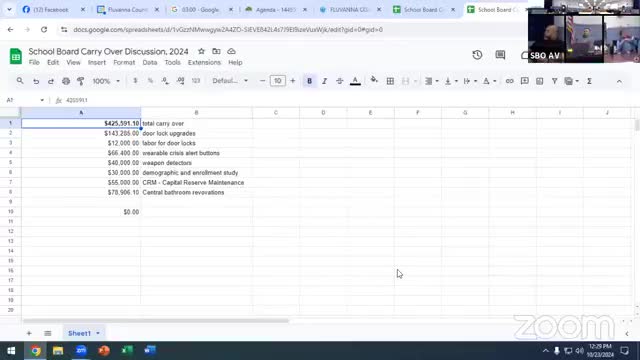
Task: Click the insert link icon
Action: [x=509, y=81]
